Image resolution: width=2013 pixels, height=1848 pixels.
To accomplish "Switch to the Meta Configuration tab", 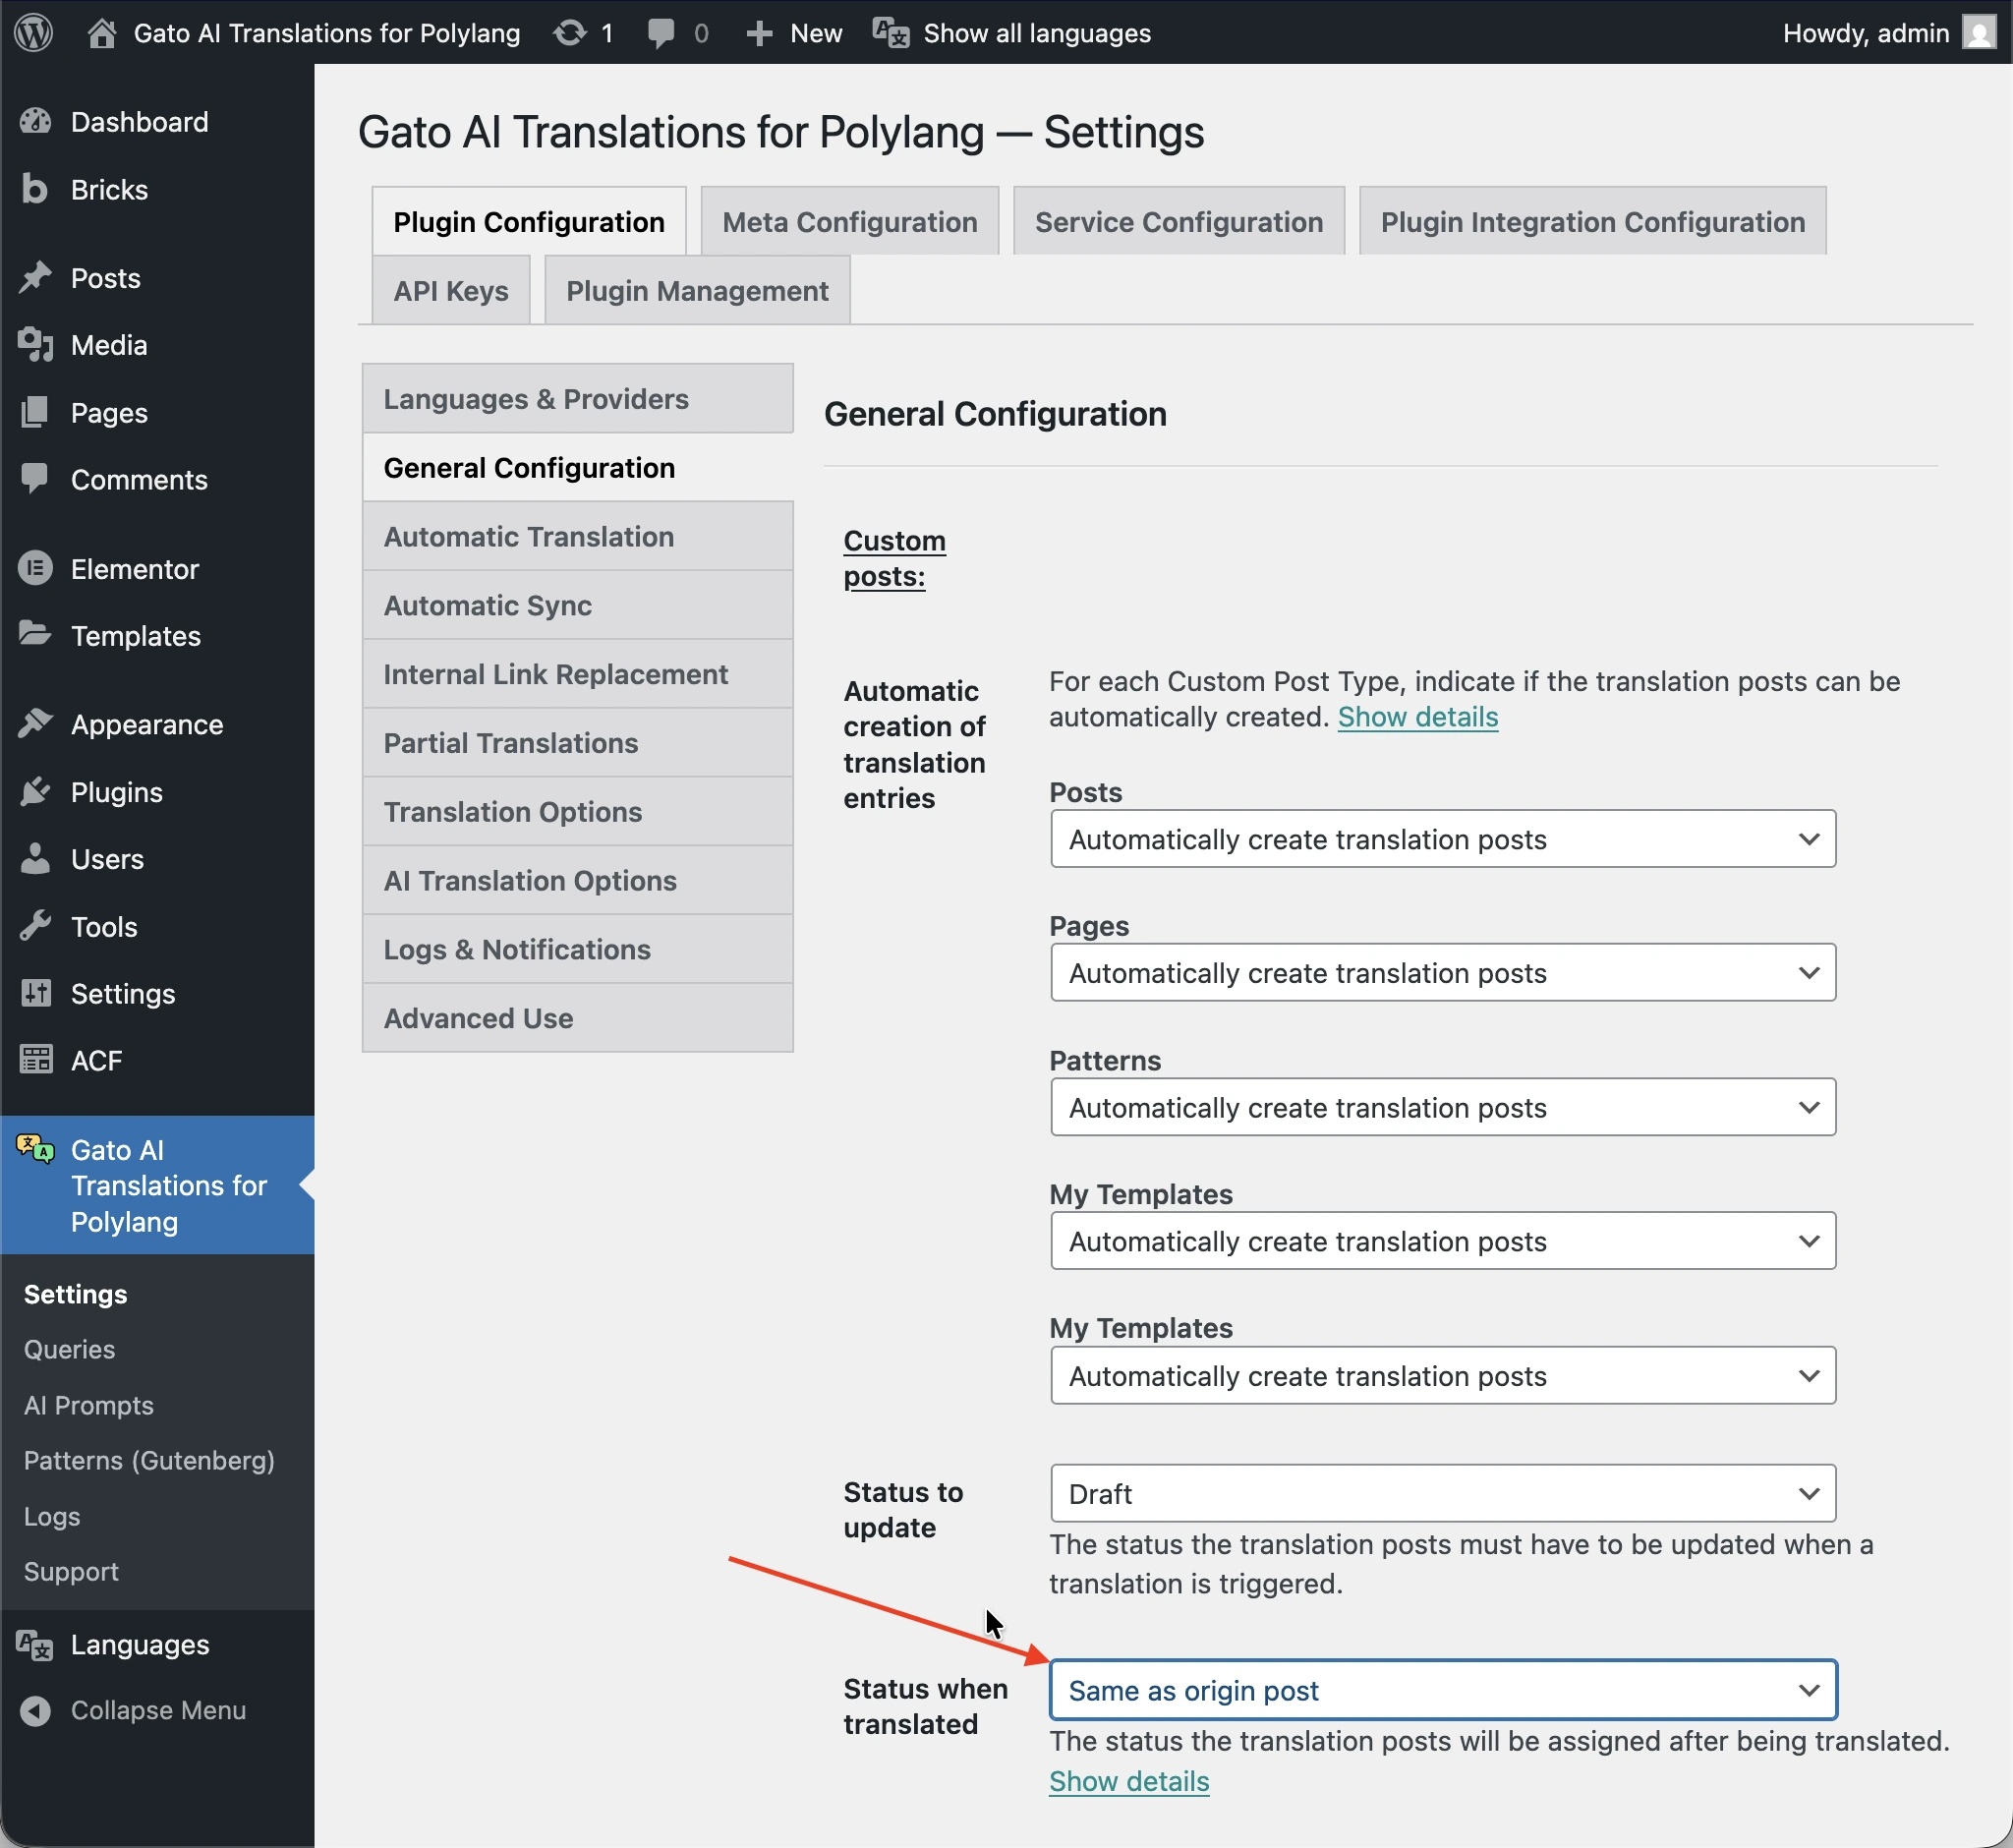I will click(849, 221).
